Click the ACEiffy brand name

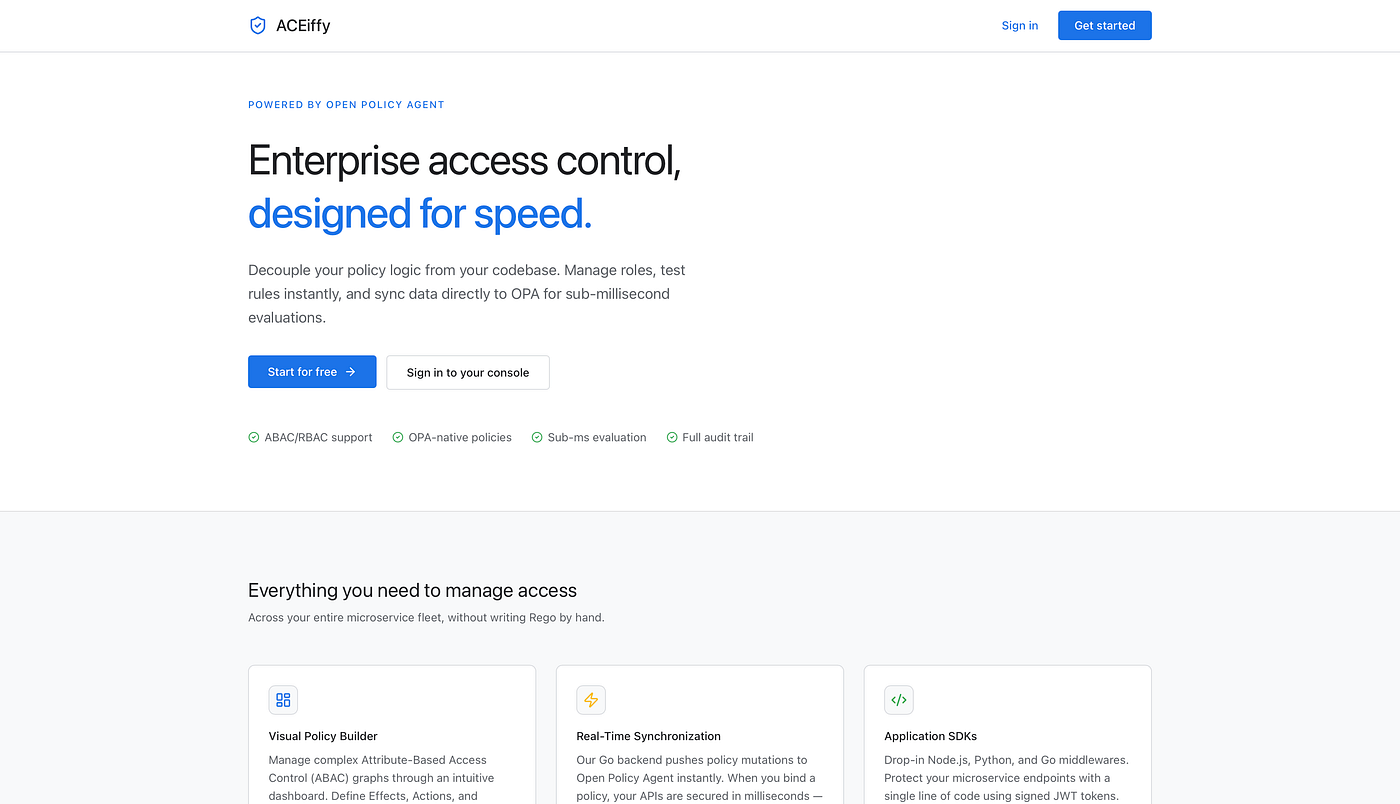(303, 26)
